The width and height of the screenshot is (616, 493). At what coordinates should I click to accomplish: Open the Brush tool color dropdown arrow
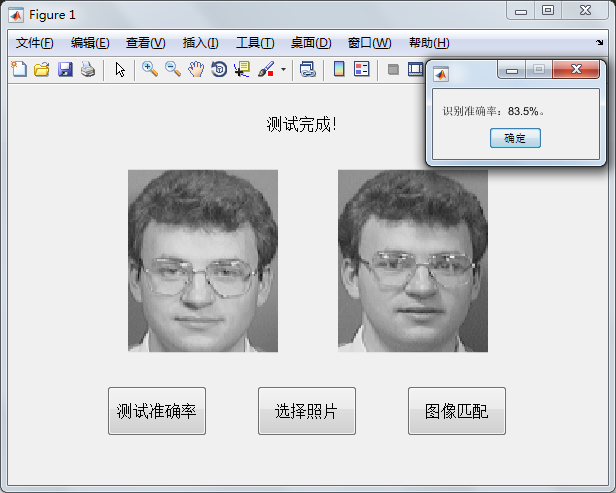coord(283,70)
